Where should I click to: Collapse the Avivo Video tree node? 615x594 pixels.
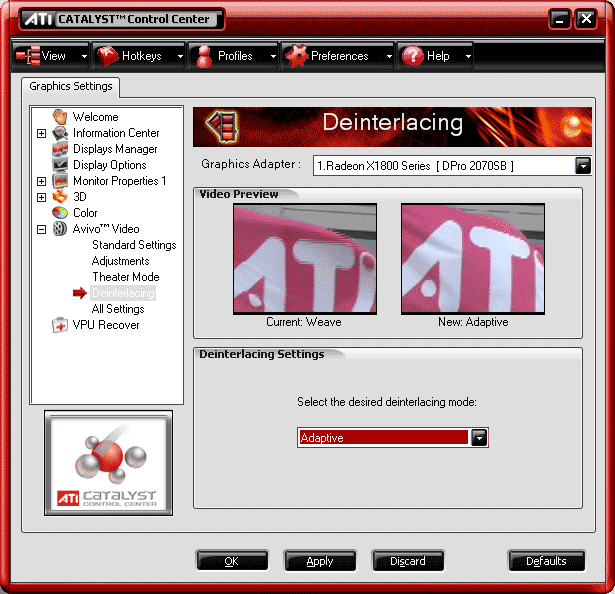[x=41, y=229]
